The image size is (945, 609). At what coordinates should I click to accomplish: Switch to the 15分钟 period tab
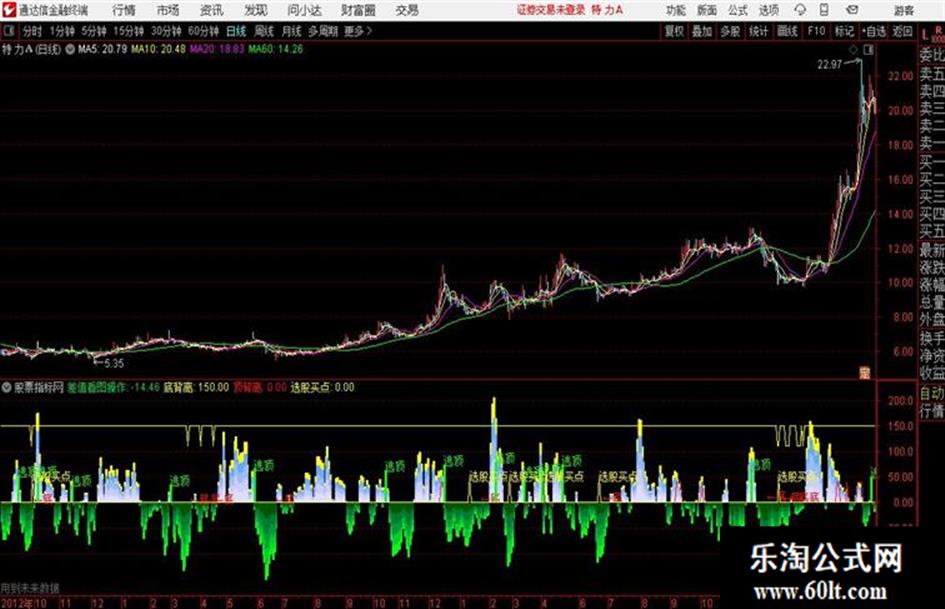point(128,31)
